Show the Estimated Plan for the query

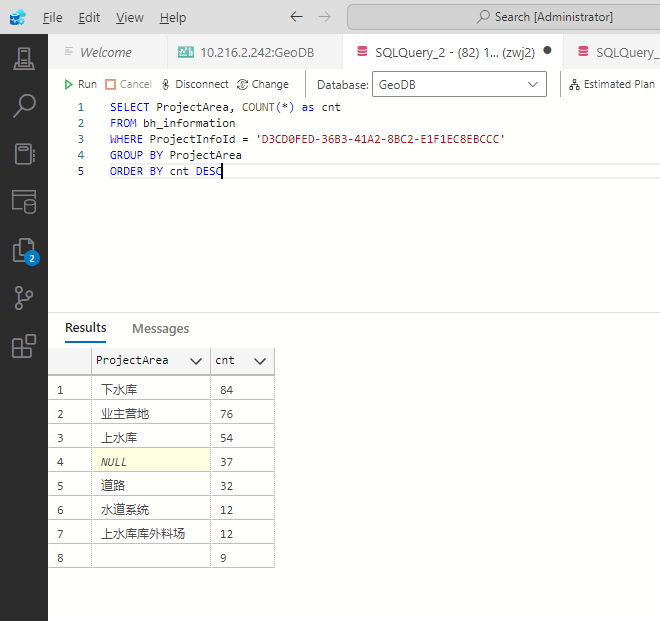(612, 85)
